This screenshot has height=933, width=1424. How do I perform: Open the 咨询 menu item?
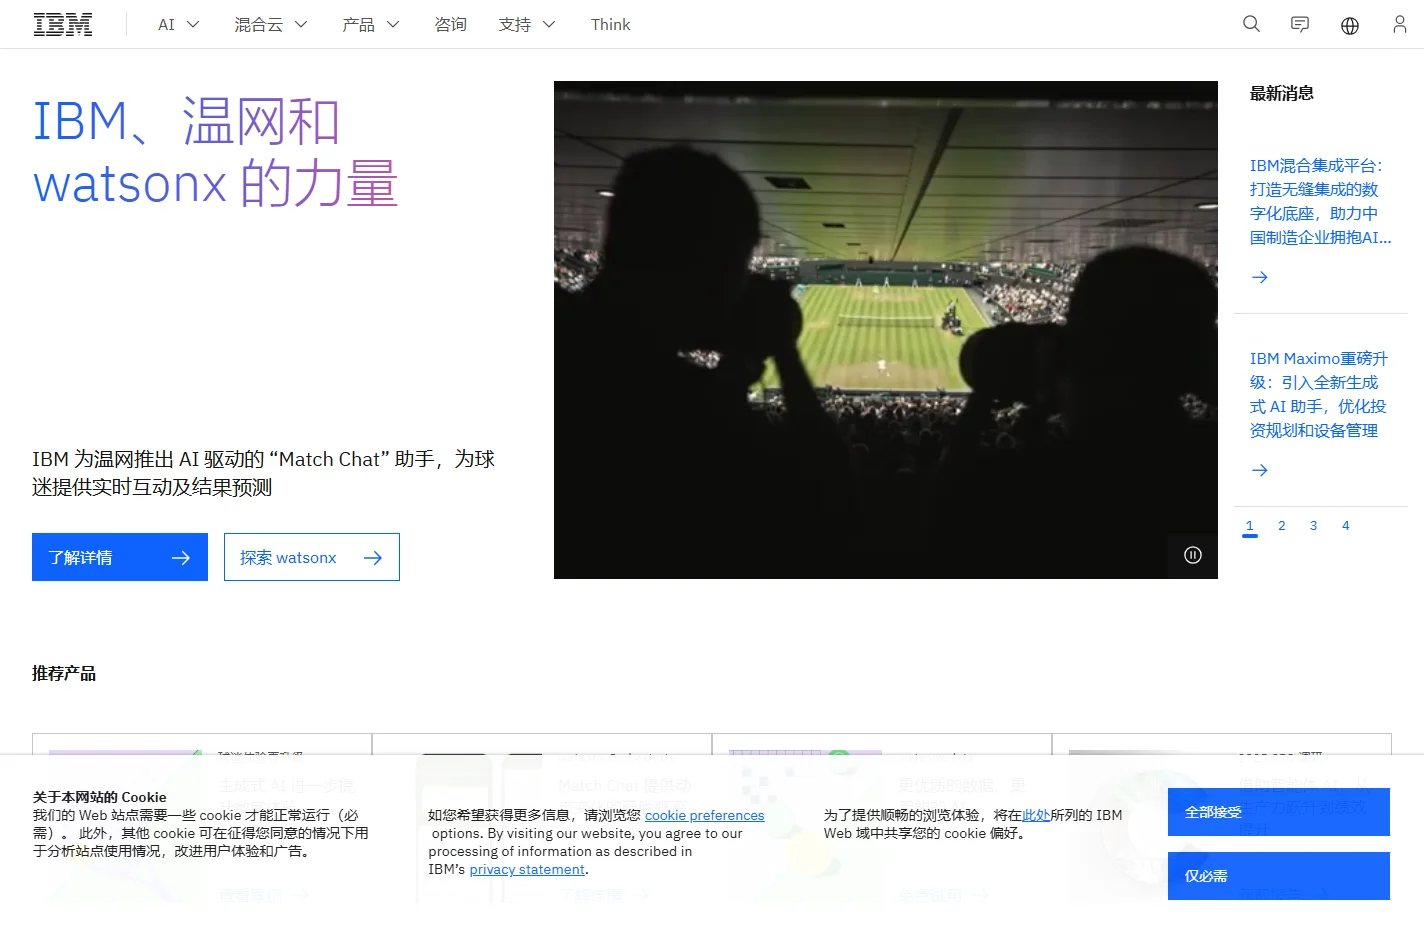click(x=450, y=24)
